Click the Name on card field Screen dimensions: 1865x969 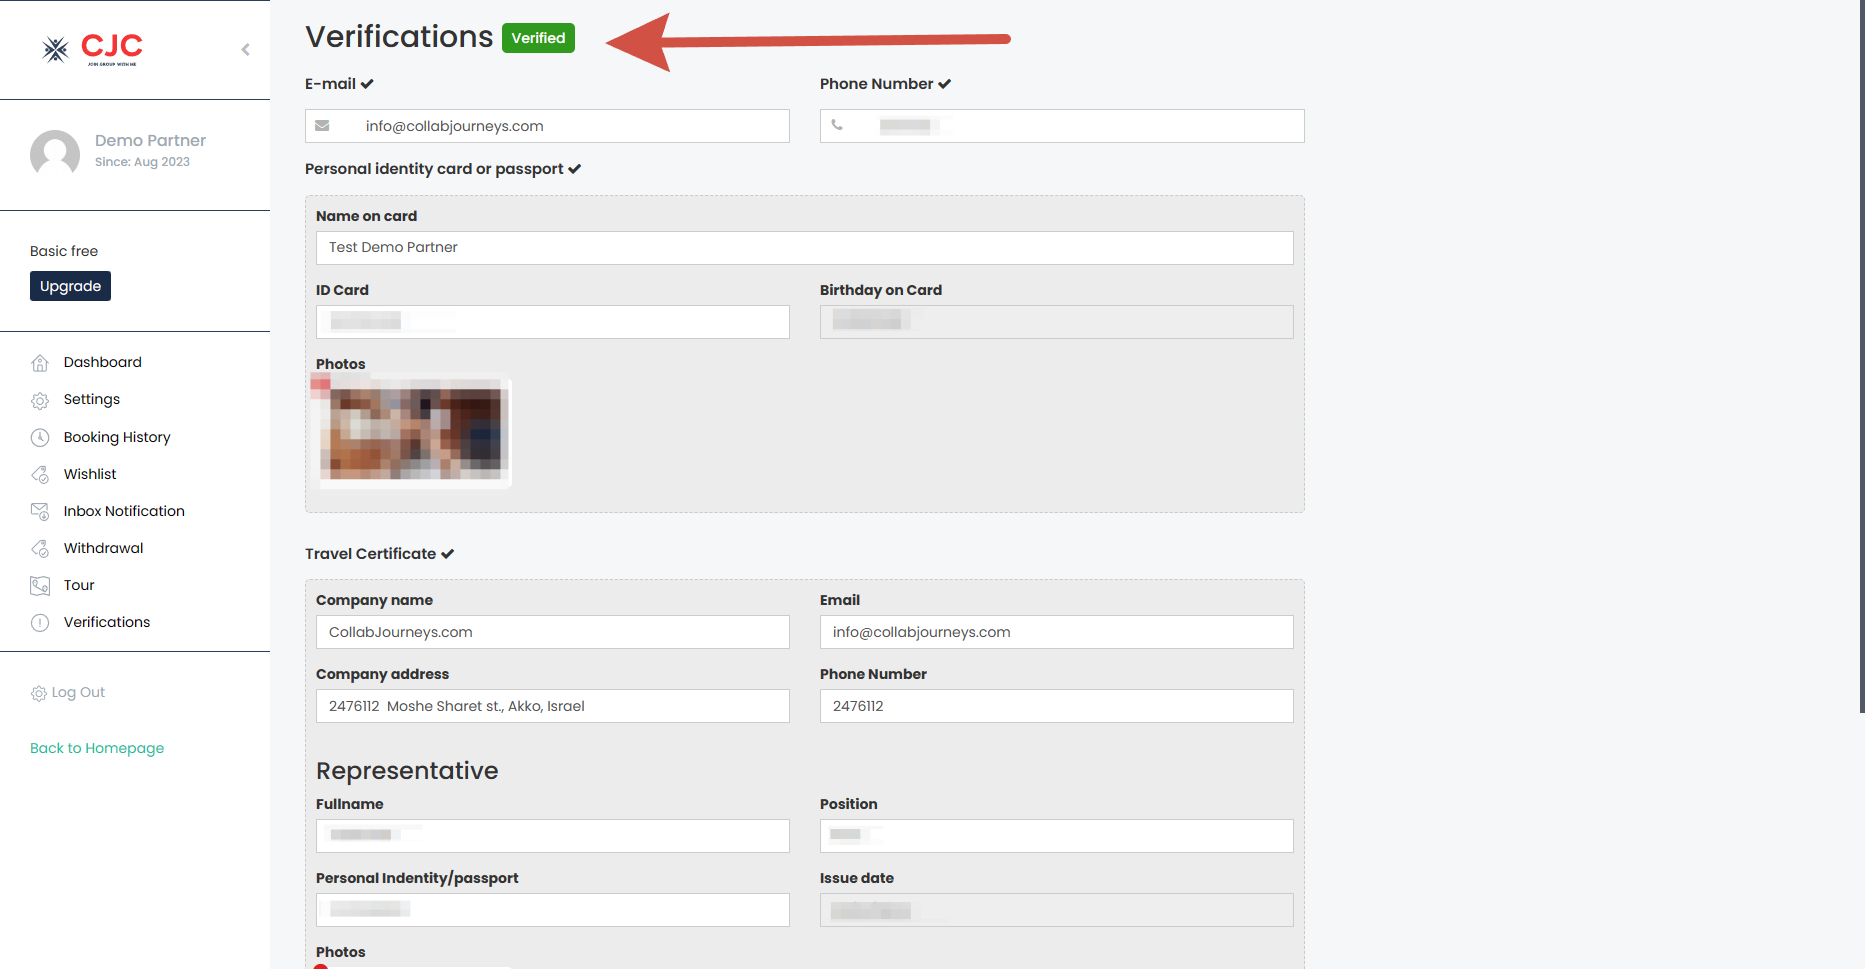click(x=804, y=248)
